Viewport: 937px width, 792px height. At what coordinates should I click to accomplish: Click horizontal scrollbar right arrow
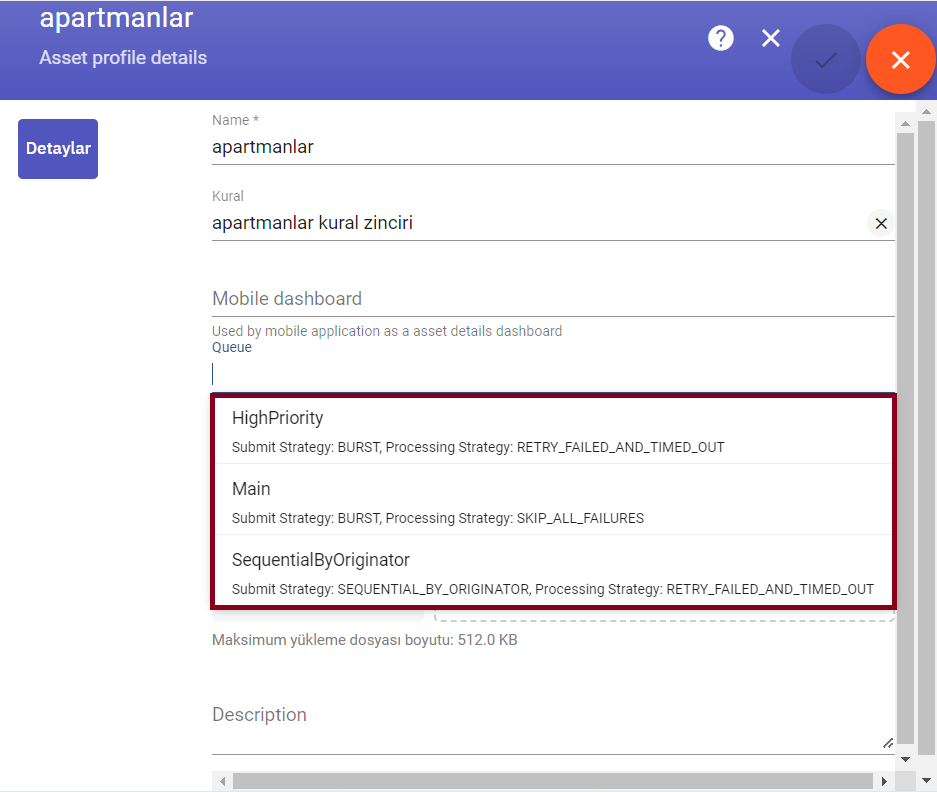(884, 781)
